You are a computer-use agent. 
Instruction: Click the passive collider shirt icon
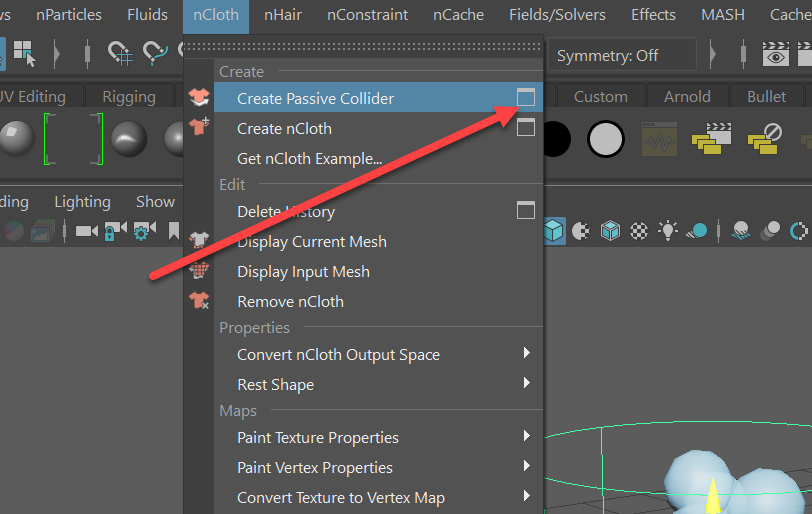pos(199,97)
